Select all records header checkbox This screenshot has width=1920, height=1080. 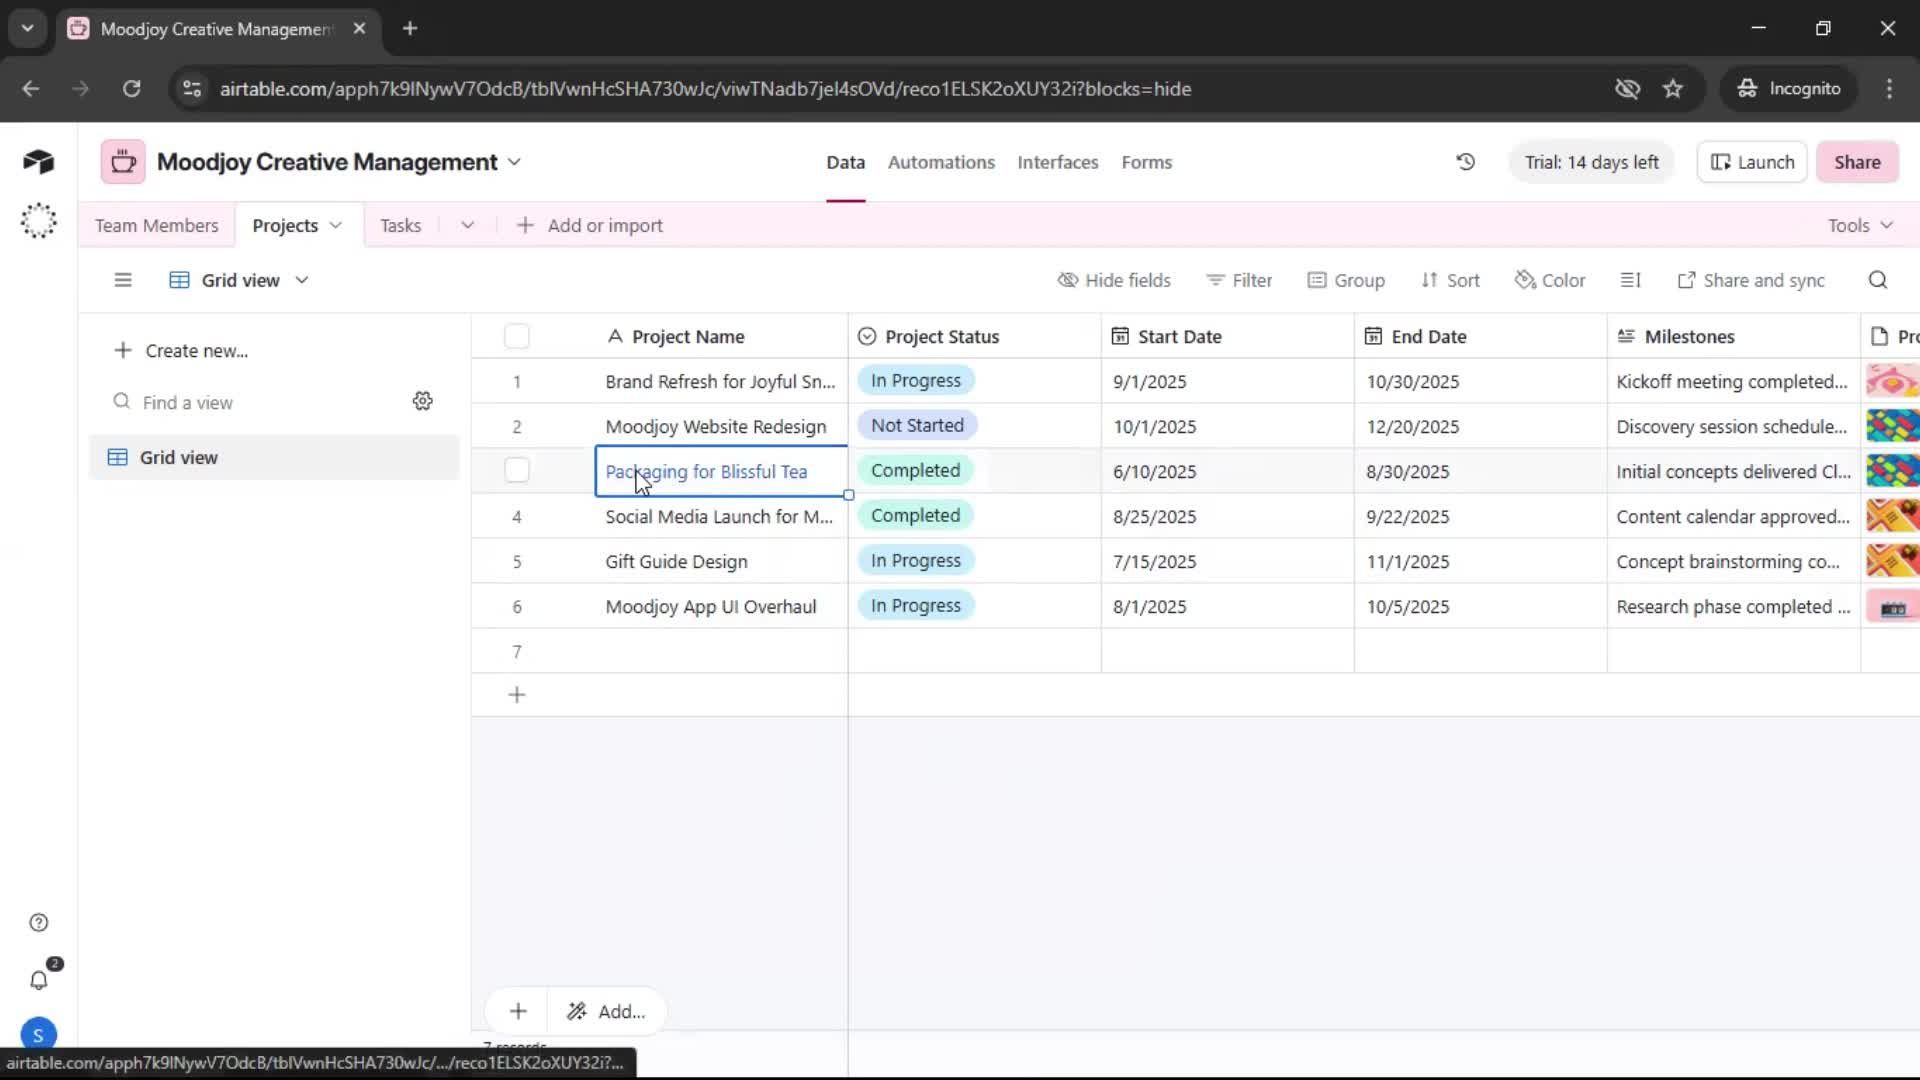coord(517,336)
